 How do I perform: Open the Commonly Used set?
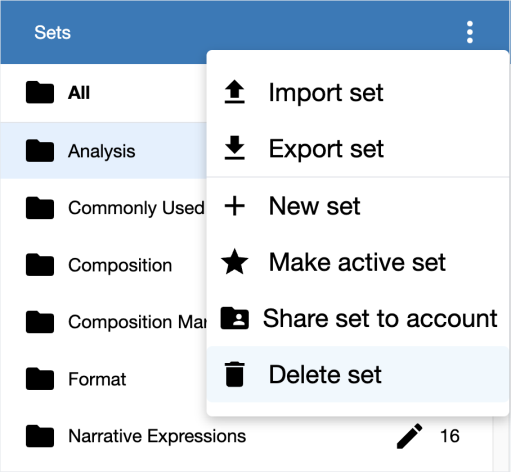(104, 208)
